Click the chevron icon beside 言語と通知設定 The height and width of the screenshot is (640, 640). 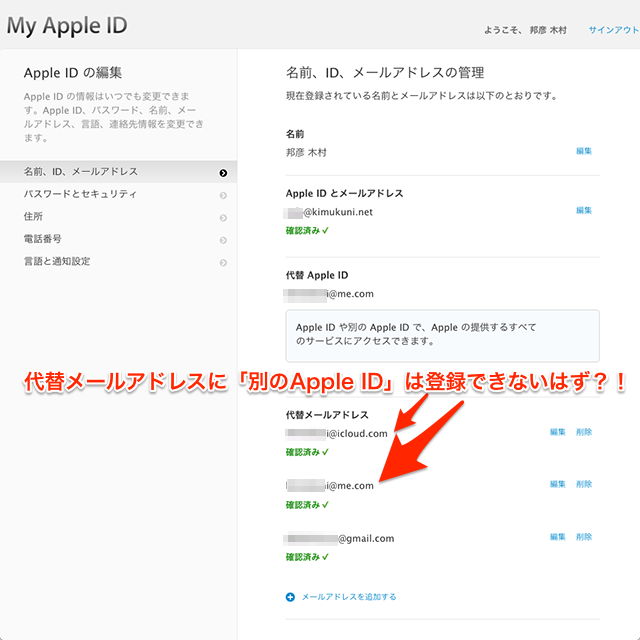pyautogui.click(x=223, y=262)
